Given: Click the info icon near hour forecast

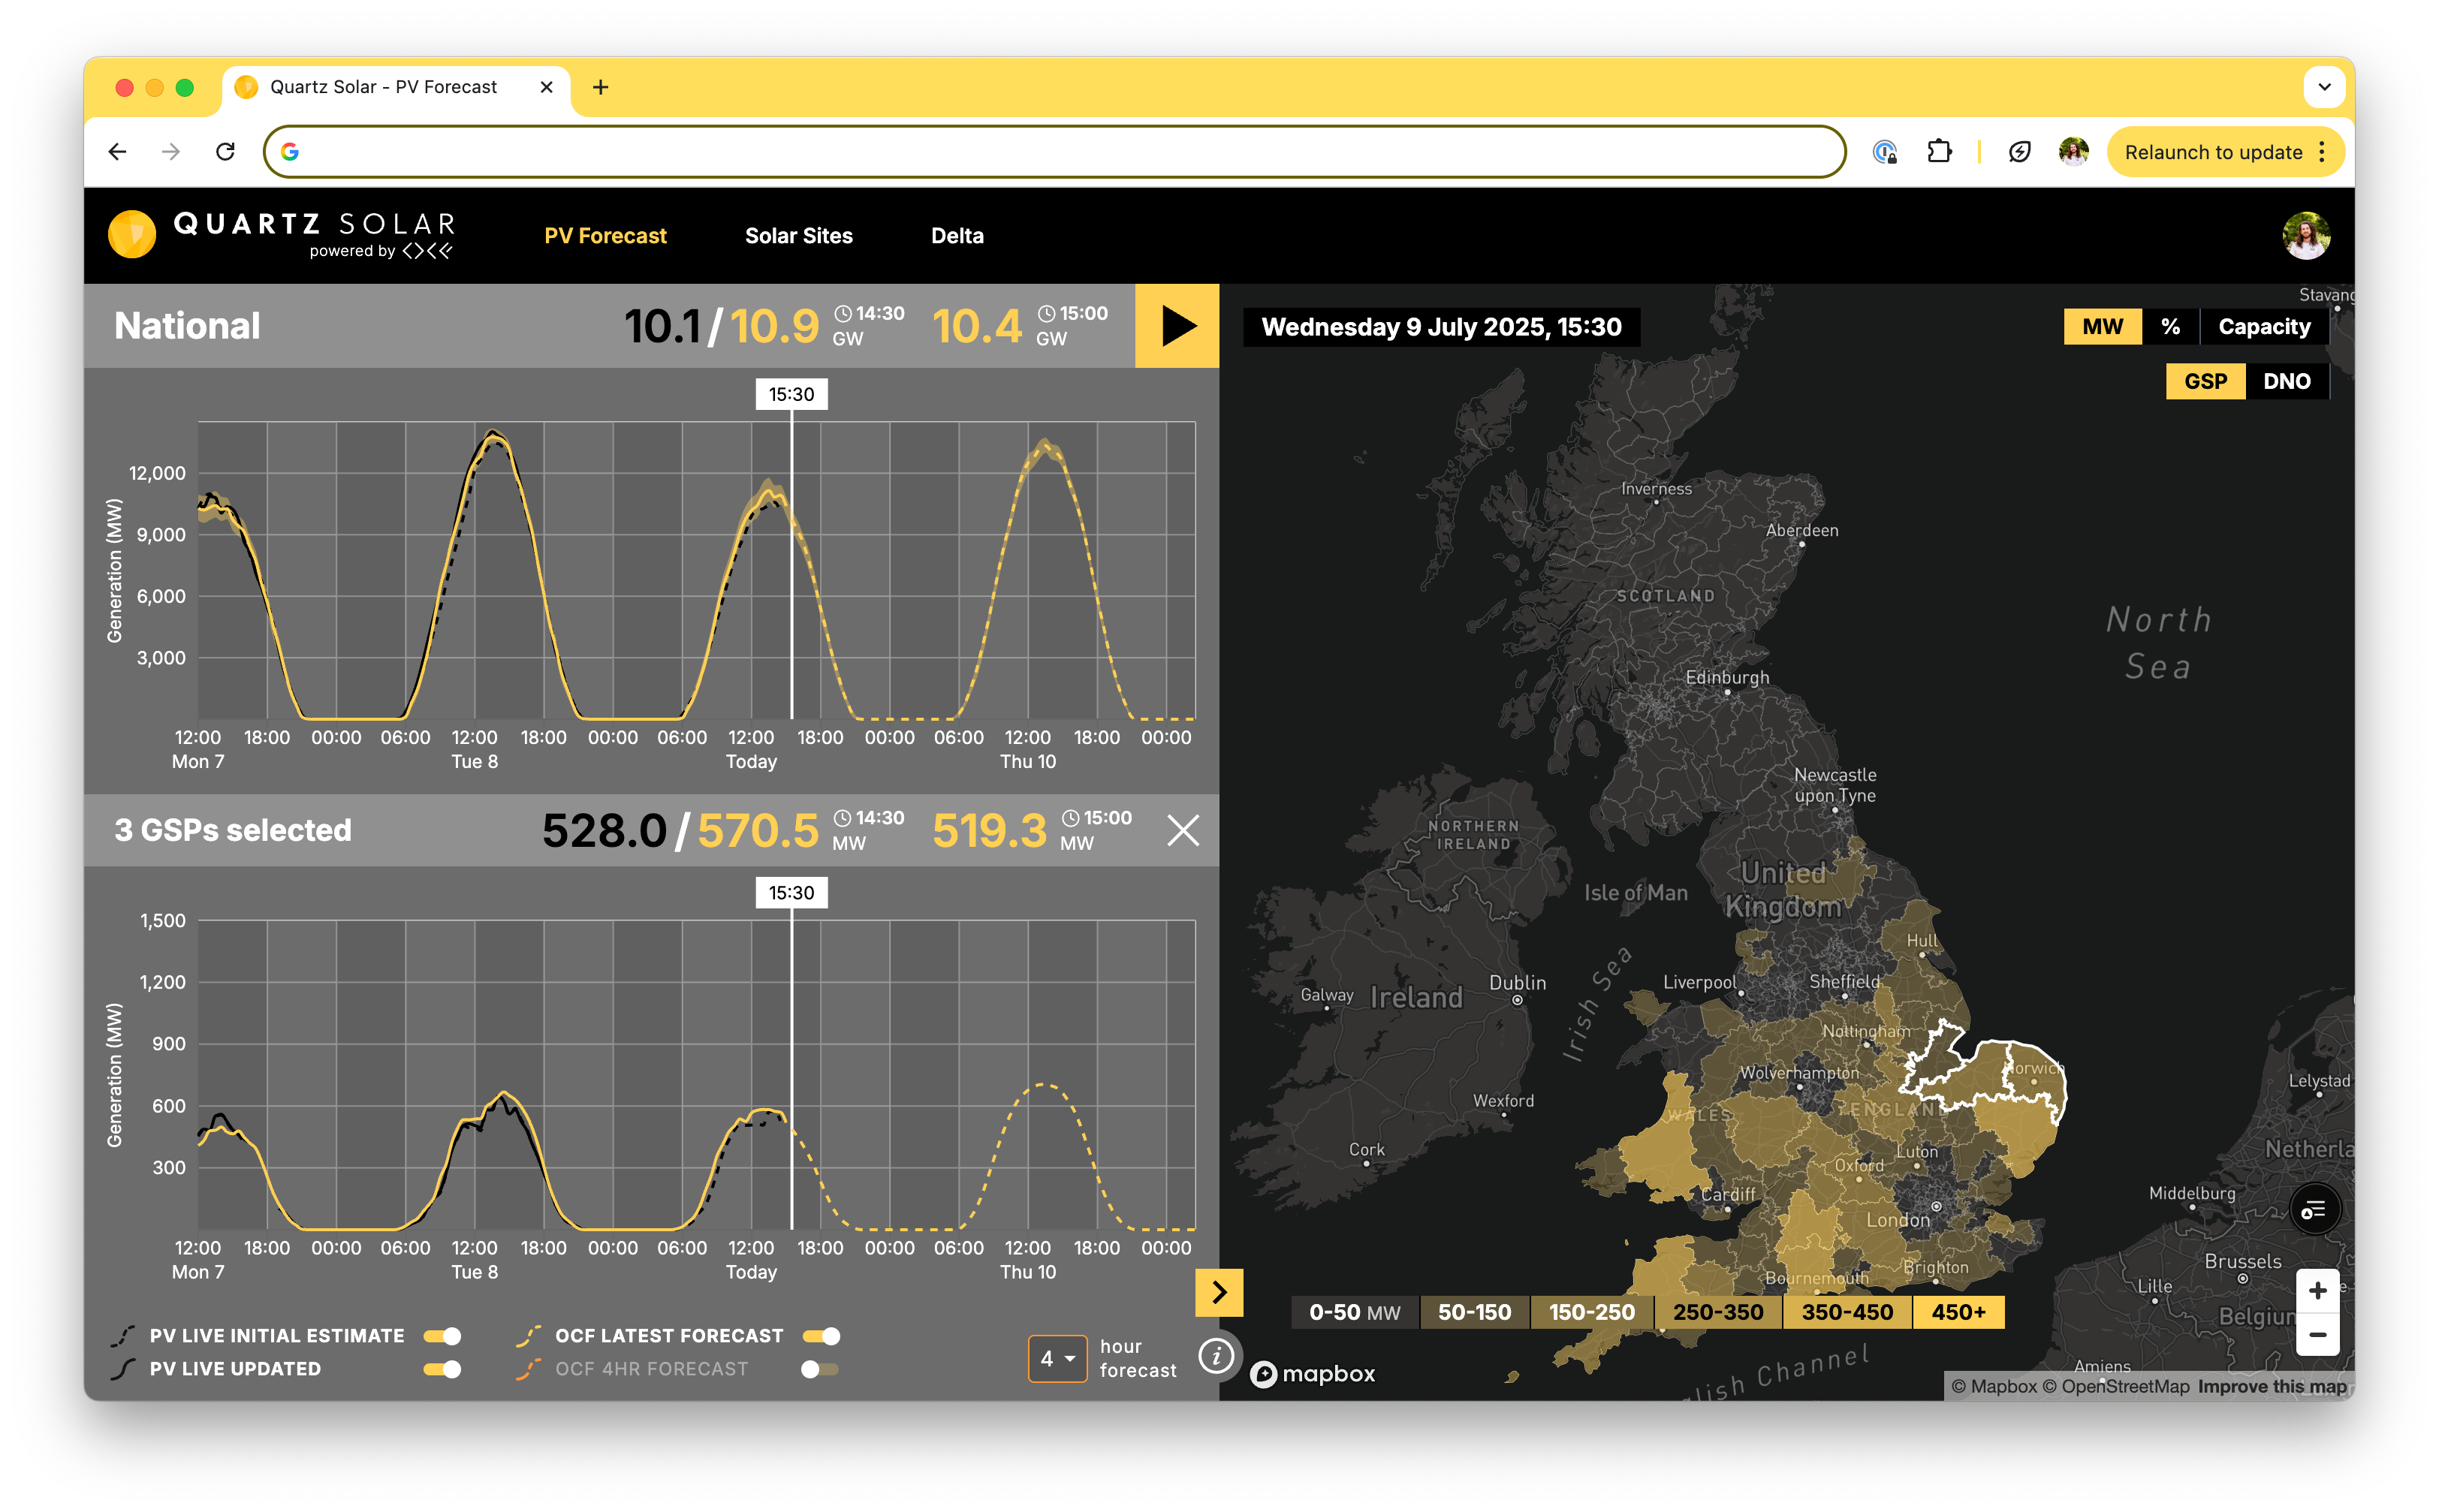Looking at the screenshot, I should [x=1217, y=1357].
